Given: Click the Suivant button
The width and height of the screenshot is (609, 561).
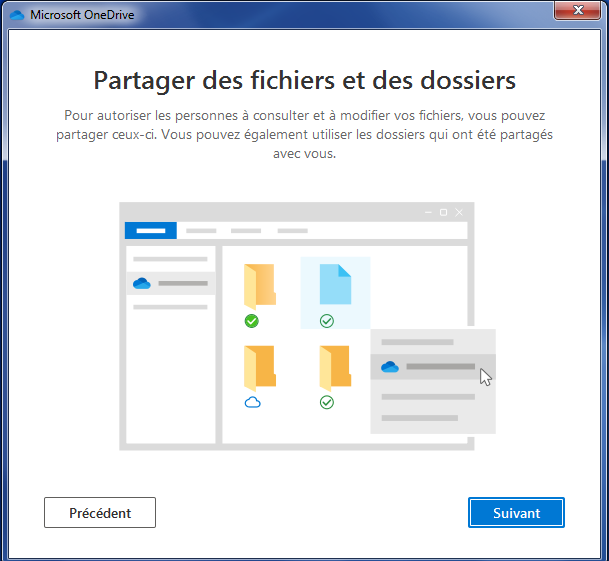Looking at the screenshot, I should click(516, 512).
